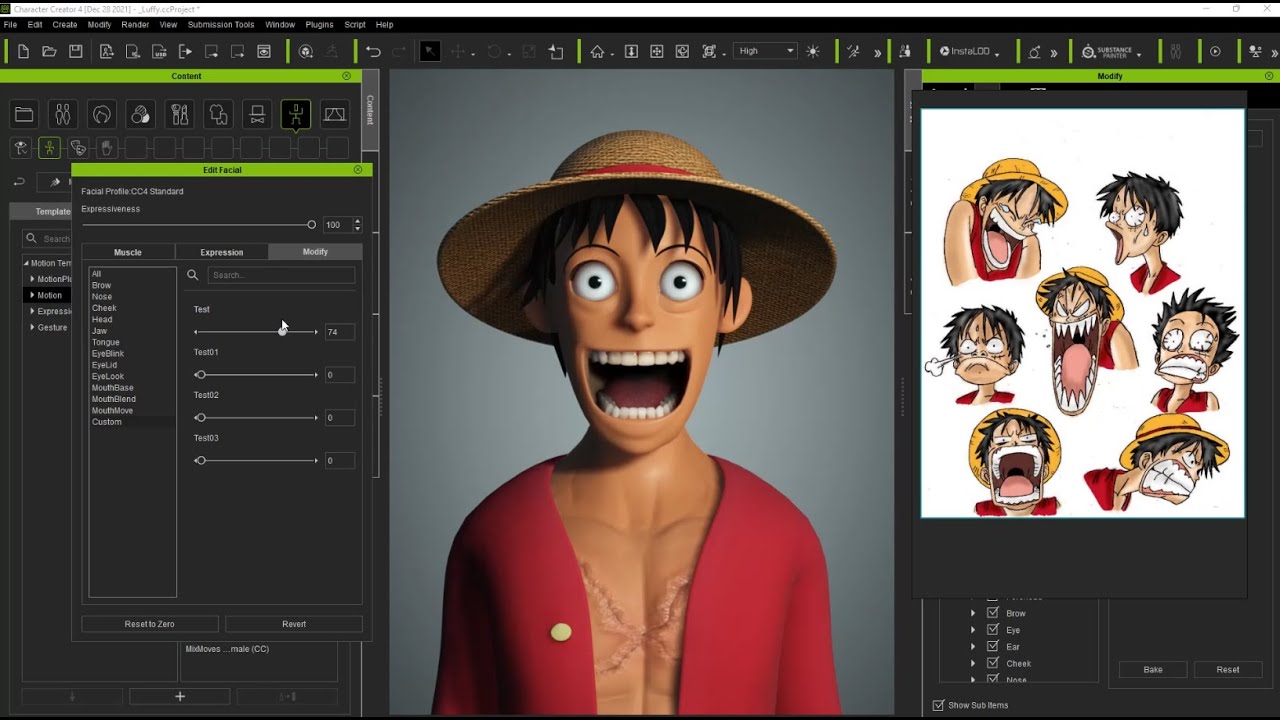Click the Expressiveness slider
The width and height of the screenshot is (1280, 720).
tap(198, 225)
